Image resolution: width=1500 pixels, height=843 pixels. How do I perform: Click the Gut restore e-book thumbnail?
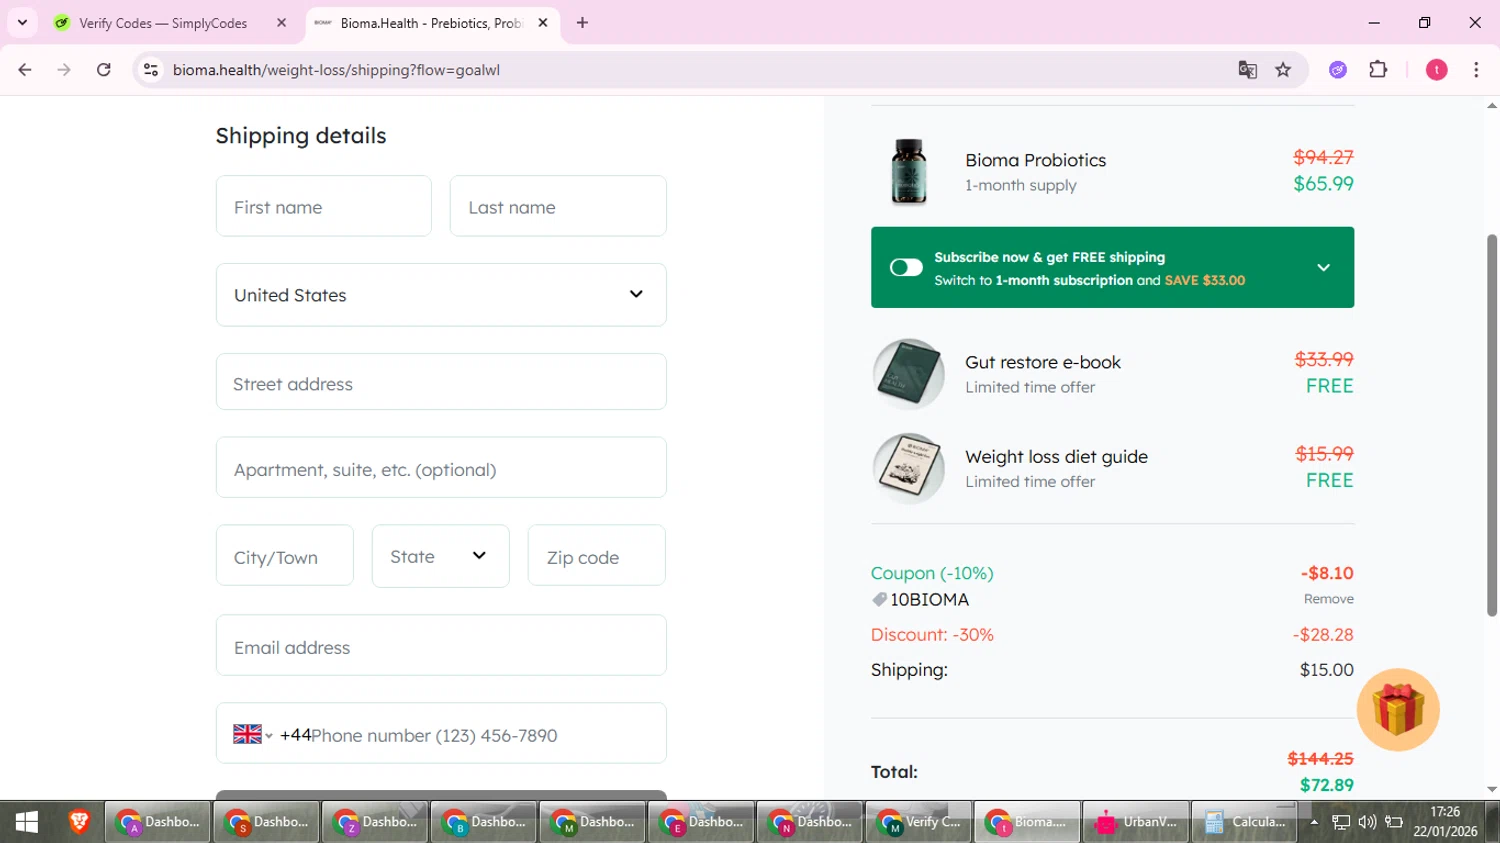[x=908, y=374]
